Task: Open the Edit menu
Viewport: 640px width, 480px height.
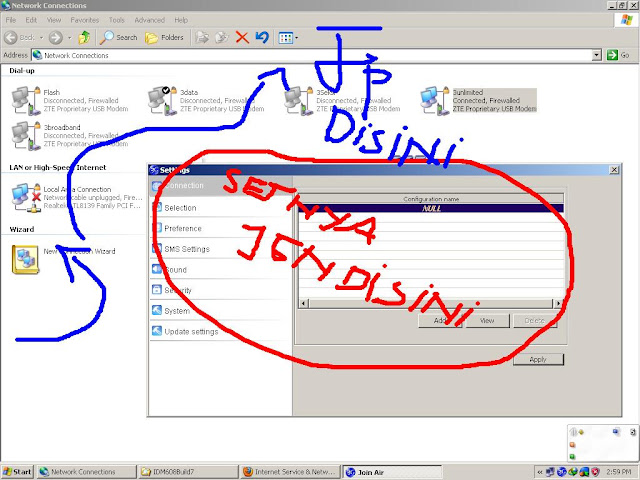Action: coord(31,20)
